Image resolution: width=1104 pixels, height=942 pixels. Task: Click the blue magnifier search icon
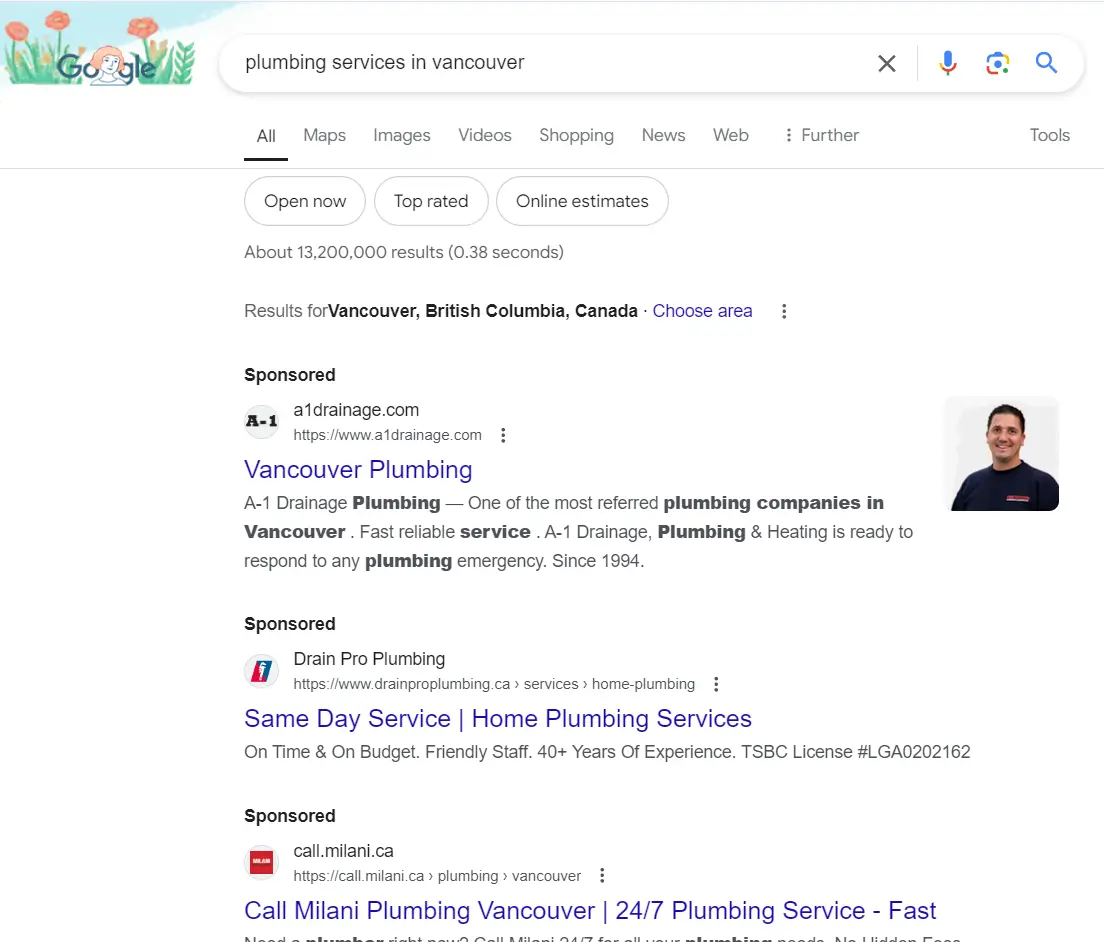1046,63
